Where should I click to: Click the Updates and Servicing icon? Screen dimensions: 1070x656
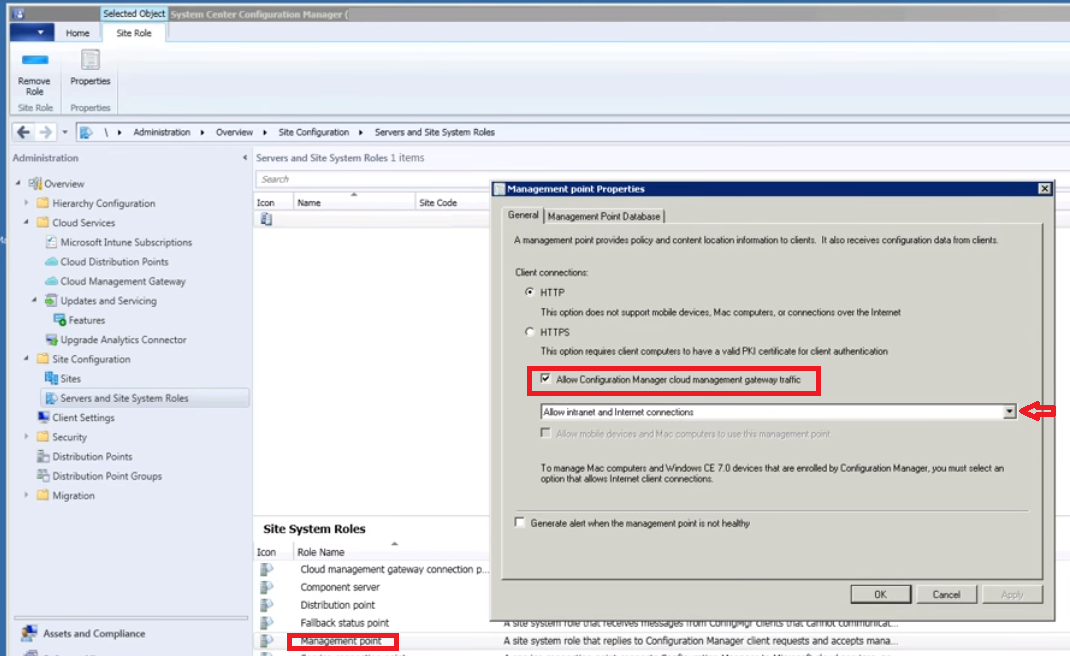tap(51, 300)
